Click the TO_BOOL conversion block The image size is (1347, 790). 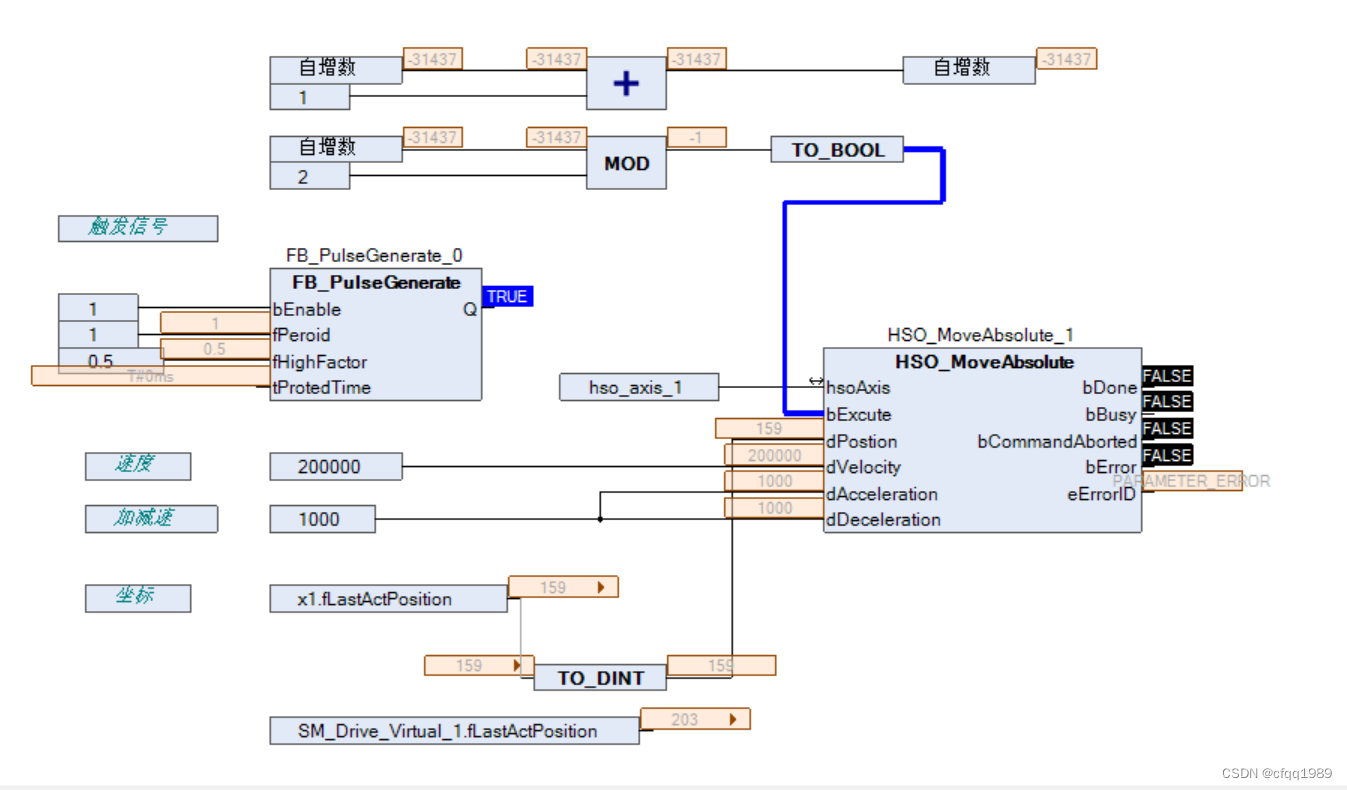pos(837,149)
